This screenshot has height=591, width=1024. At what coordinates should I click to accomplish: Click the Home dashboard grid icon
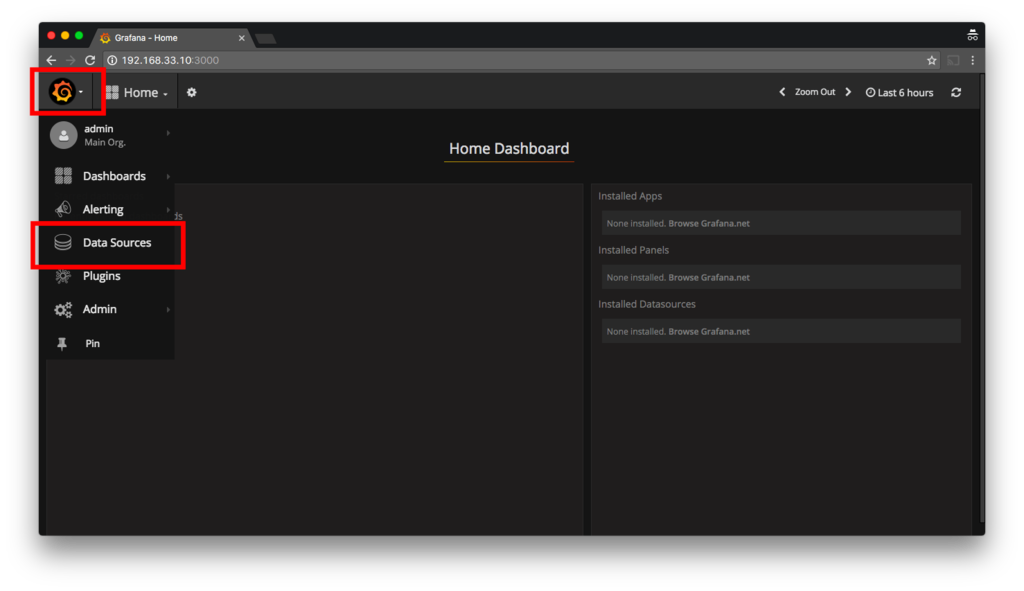click(x=112, y=93)
